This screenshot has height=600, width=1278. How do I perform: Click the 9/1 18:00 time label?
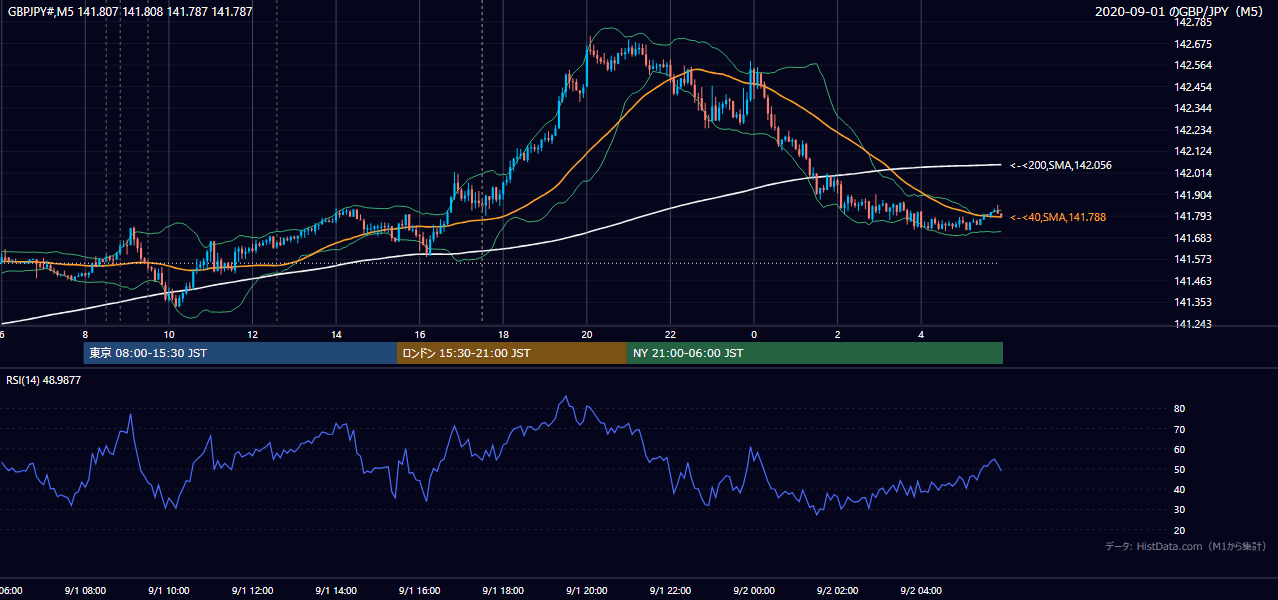point(503,591)
